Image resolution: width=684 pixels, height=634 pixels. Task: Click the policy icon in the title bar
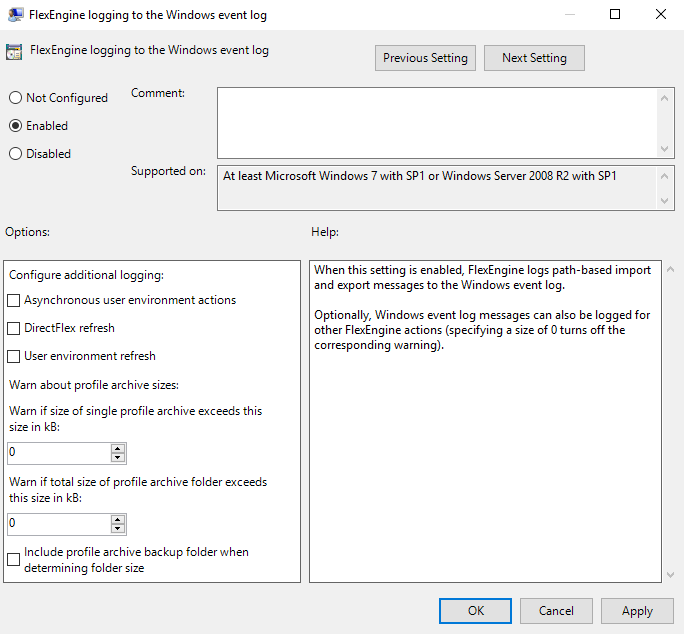(17, 15)
